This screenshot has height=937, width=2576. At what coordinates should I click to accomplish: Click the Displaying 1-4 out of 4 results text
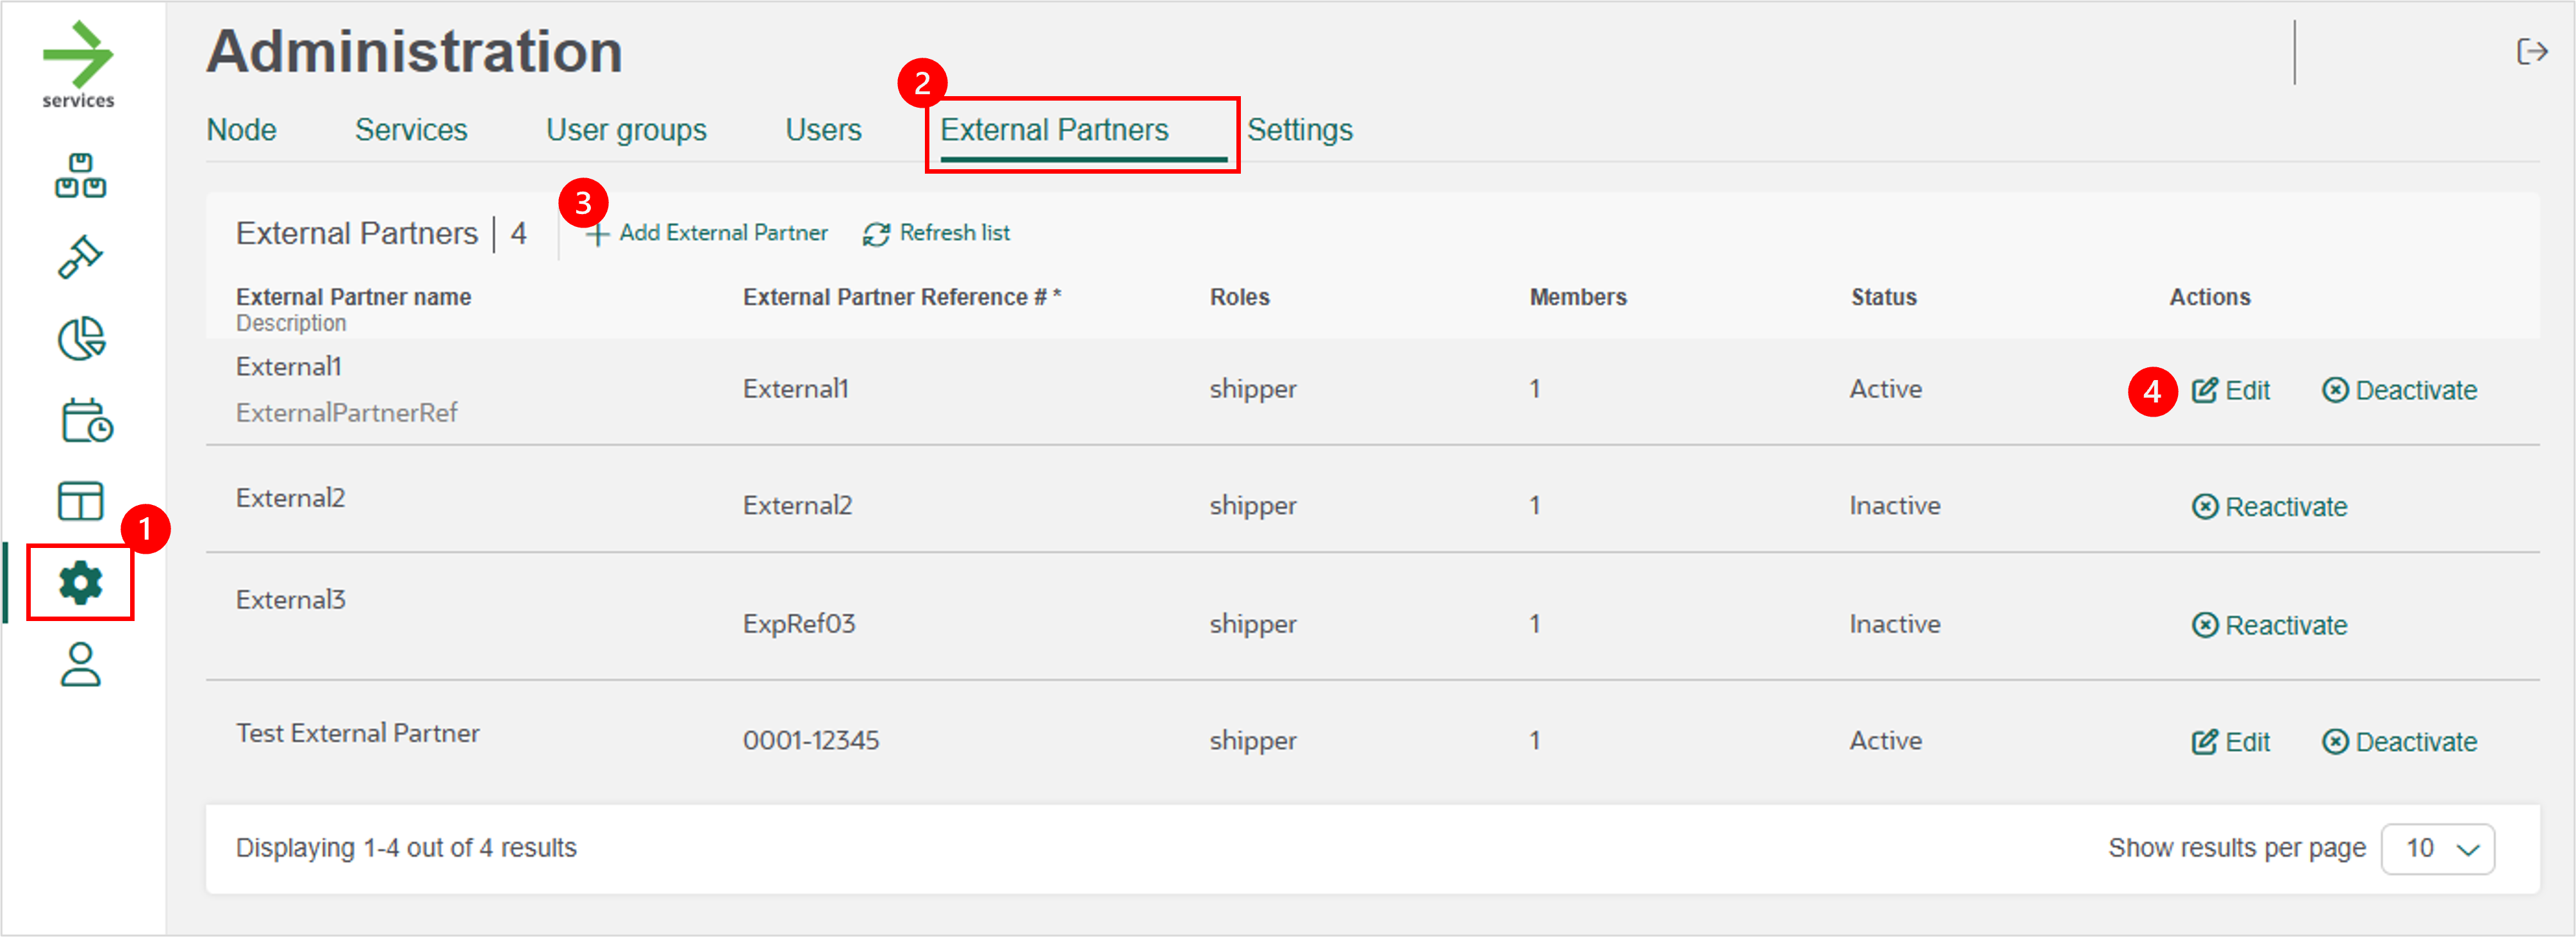click(406, 848)
